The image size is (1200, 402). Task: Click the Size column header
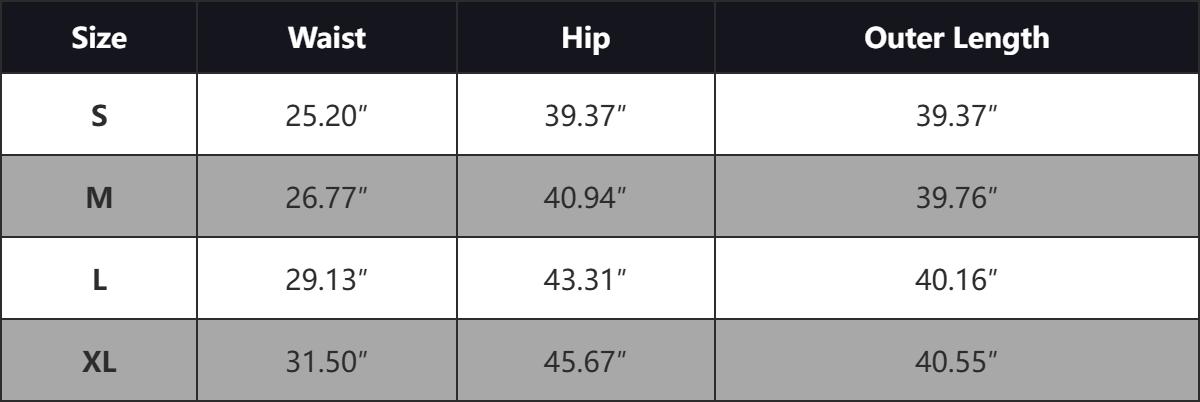point(99,38)
